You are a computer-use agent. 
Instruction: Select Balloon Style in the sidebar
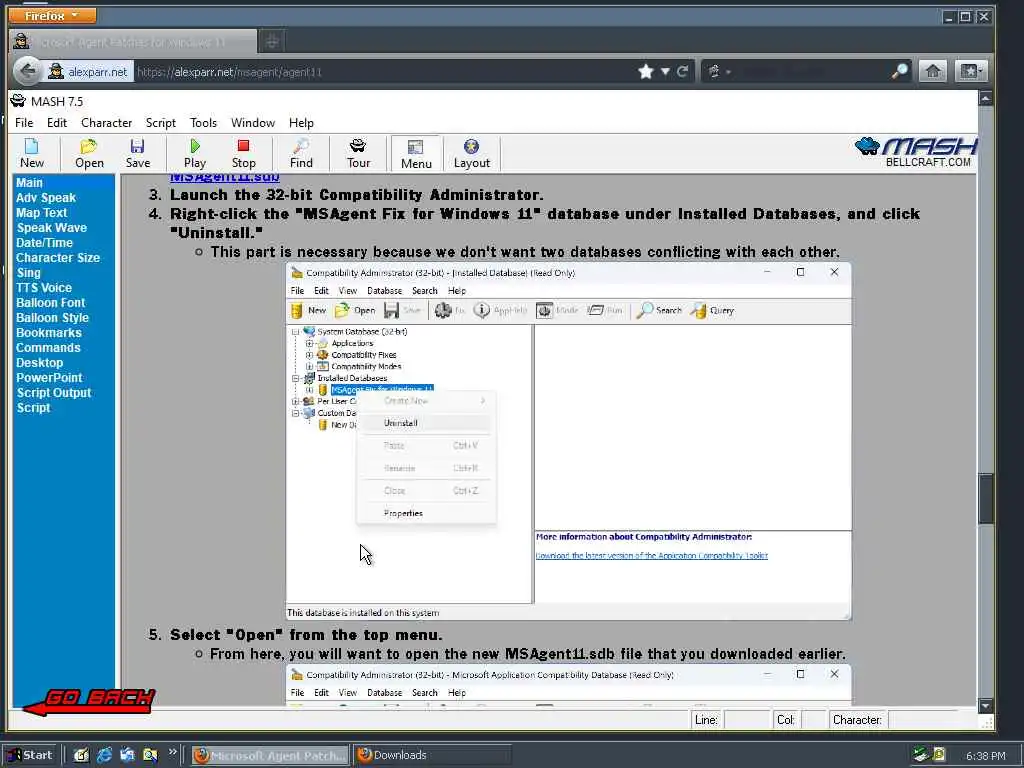point(52,318)
